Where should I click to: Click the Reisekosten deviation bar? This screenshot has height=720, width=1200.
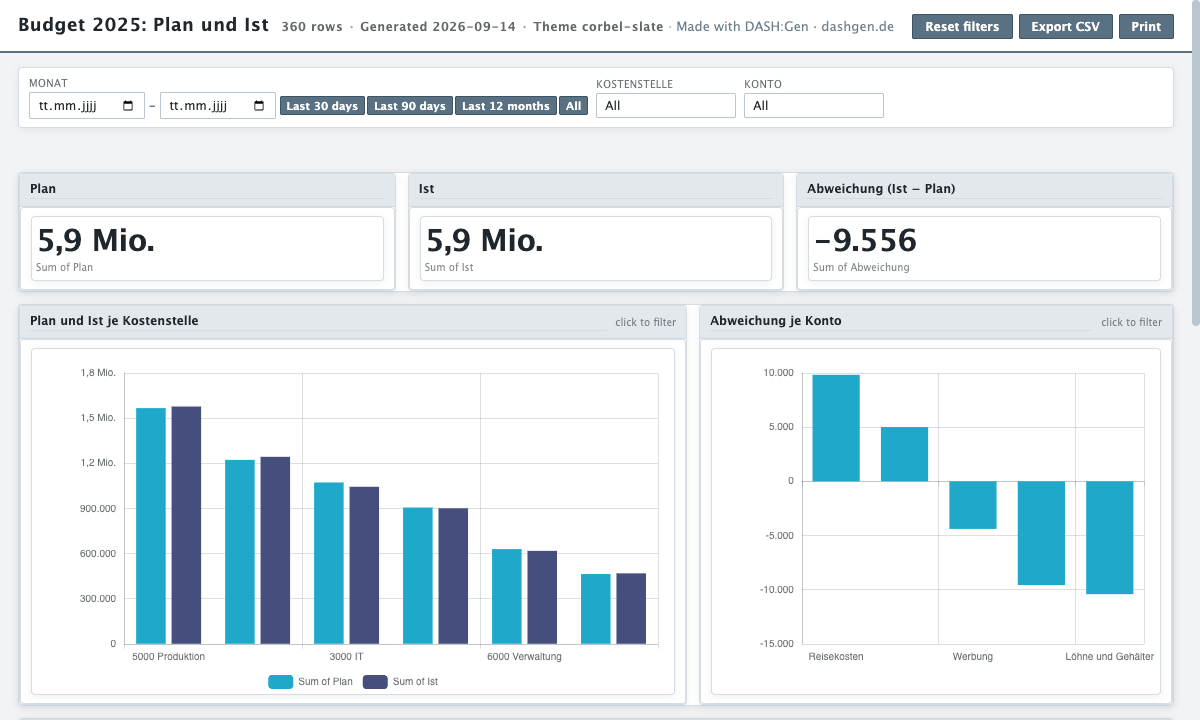(836, 428)
